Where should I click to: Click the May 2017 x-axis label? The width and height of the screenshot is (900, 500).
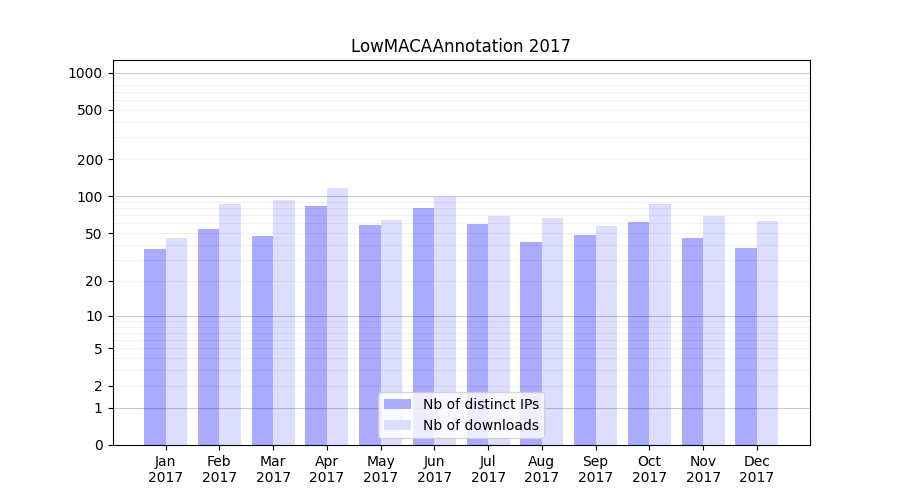click(380, 469)
